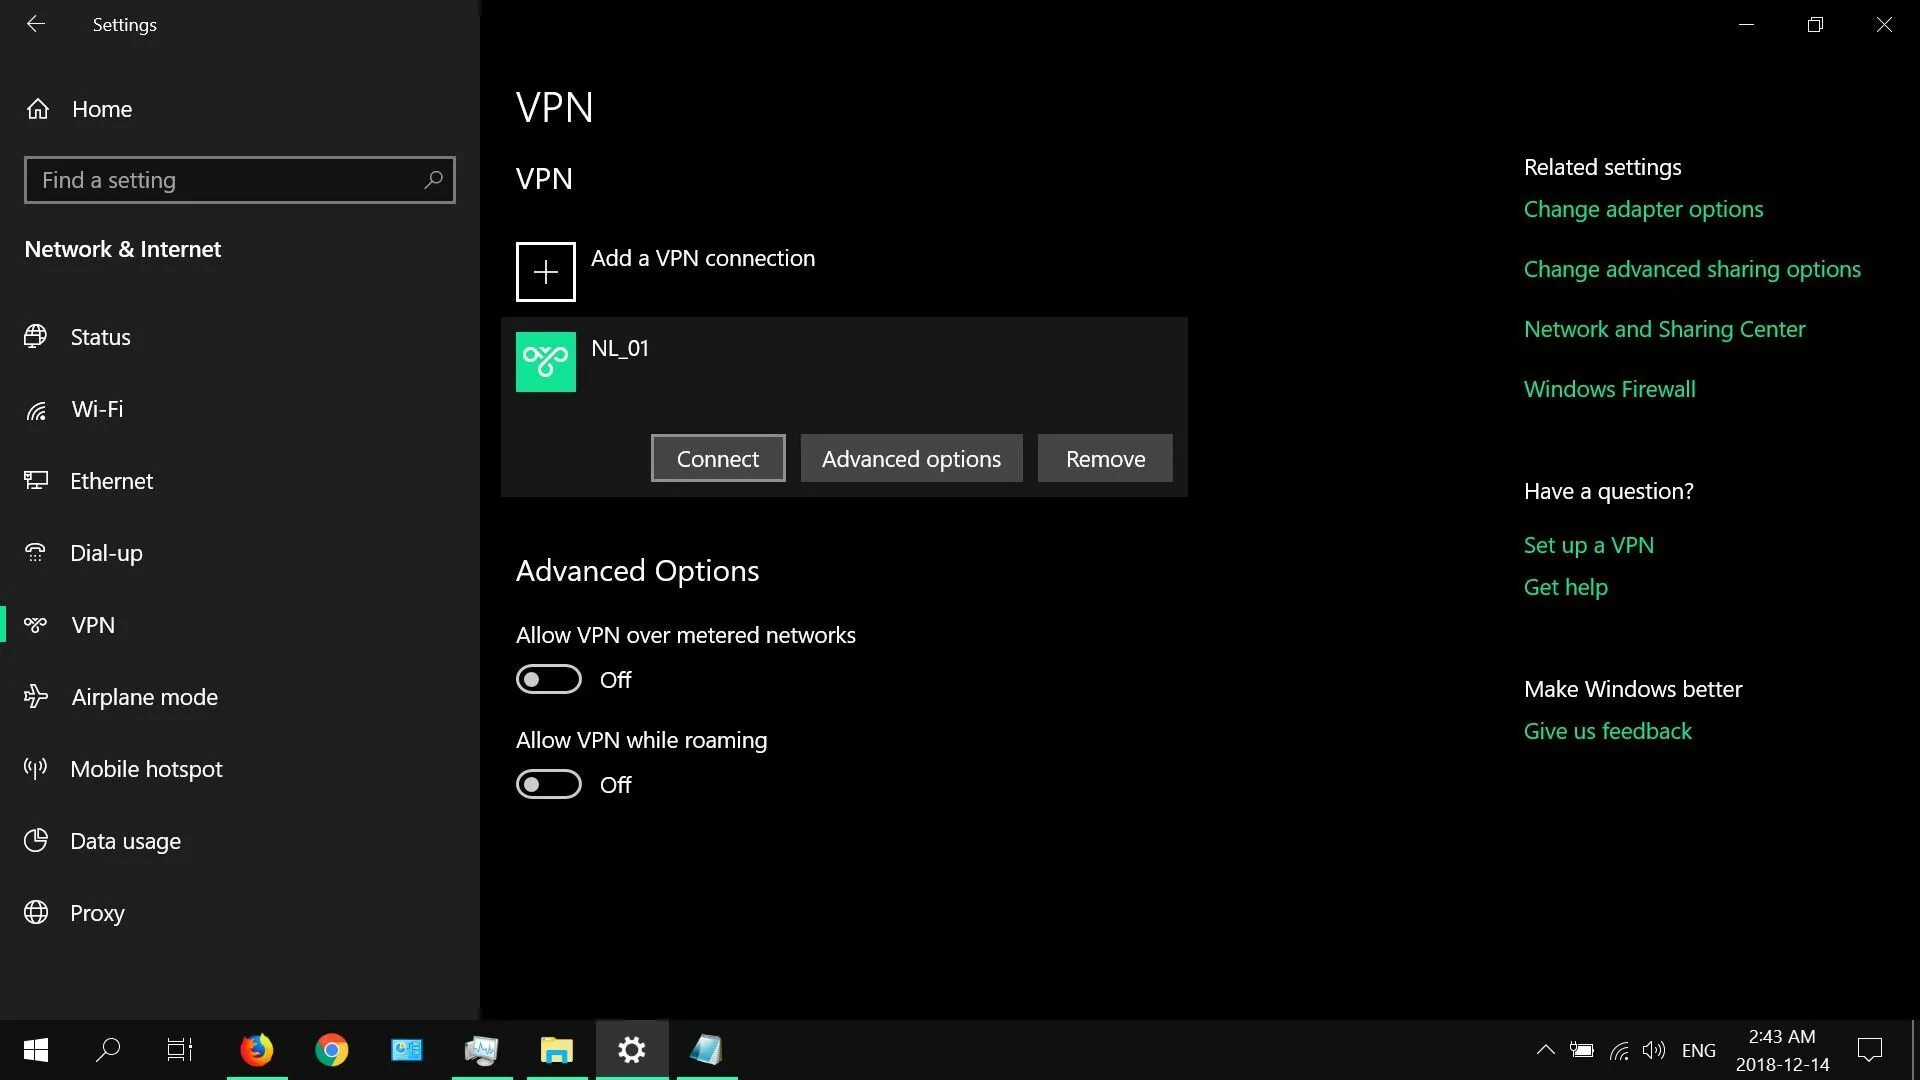The width and height of the screenshot is (1920, 1080).
Task: Click the back arrow in Settings
Action: click(x=36, y=24)
